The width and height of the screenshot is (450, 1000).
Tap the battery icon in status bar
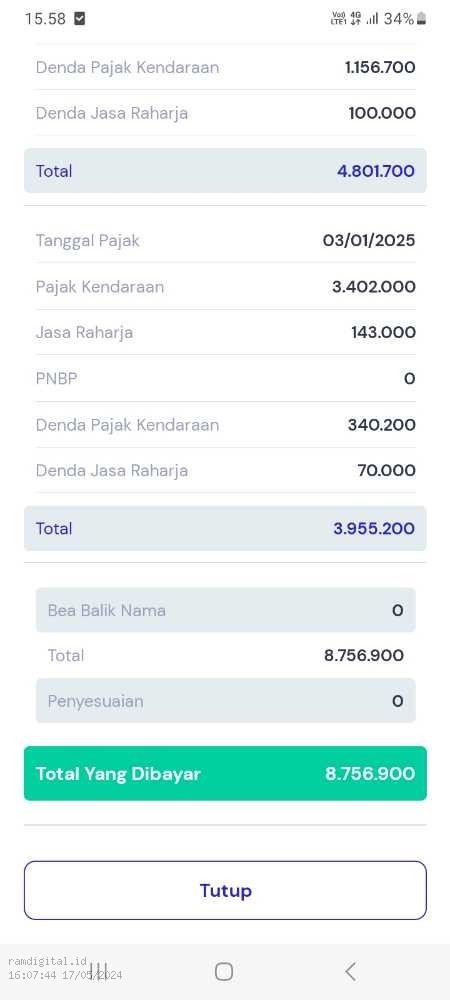click(421, 19)
